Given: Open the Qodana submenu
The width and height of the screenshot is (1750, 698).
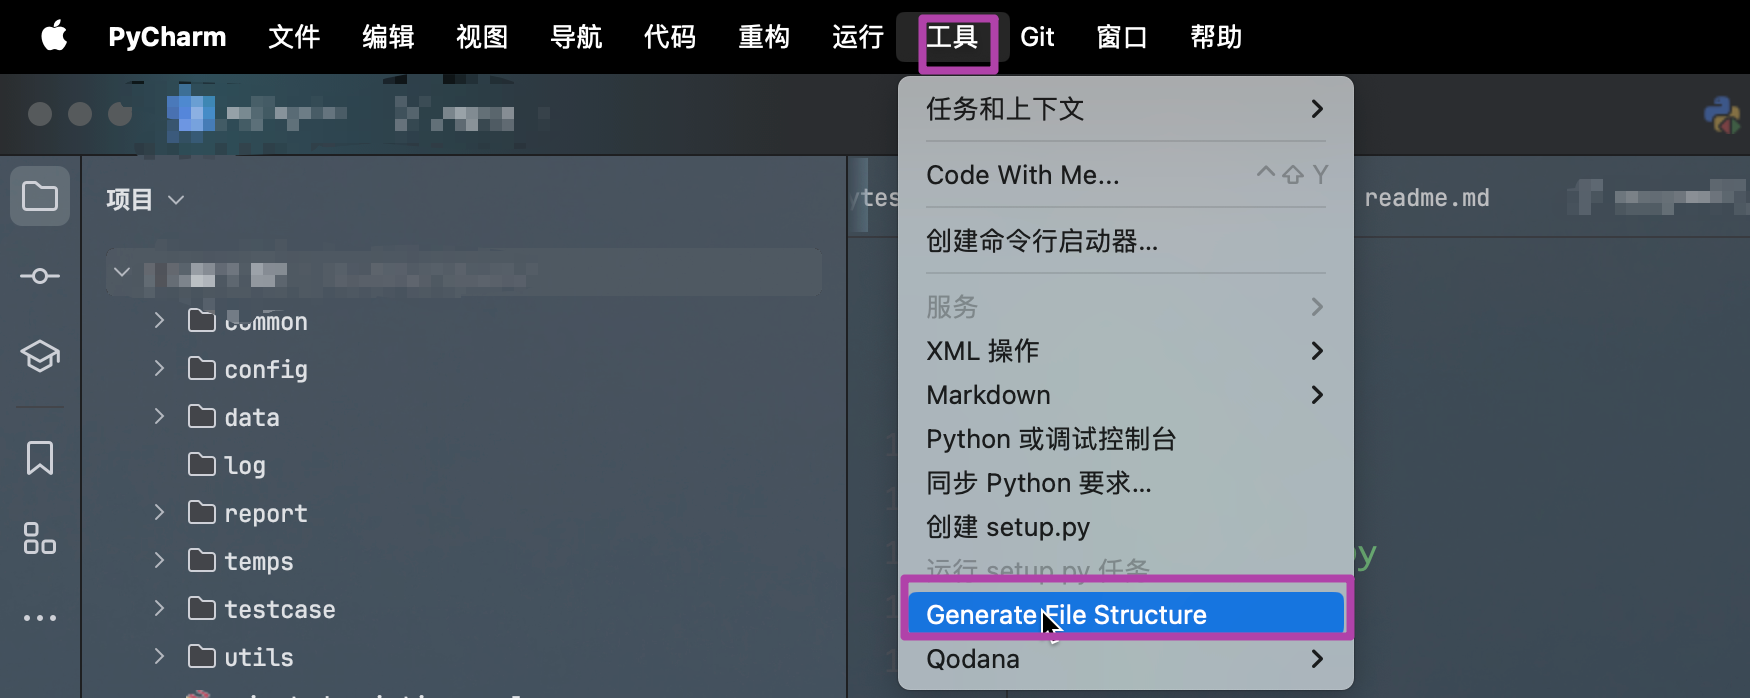Looking at the screenshot, I should point(1126,659).
